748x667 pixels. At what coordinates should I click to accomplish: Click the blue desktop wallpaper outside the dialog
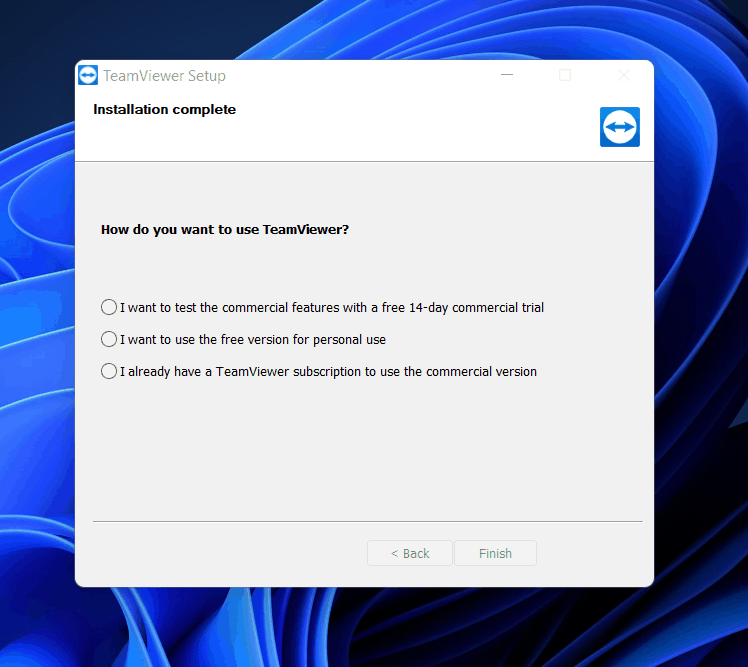pyautogui.click(x=700, y=400)
